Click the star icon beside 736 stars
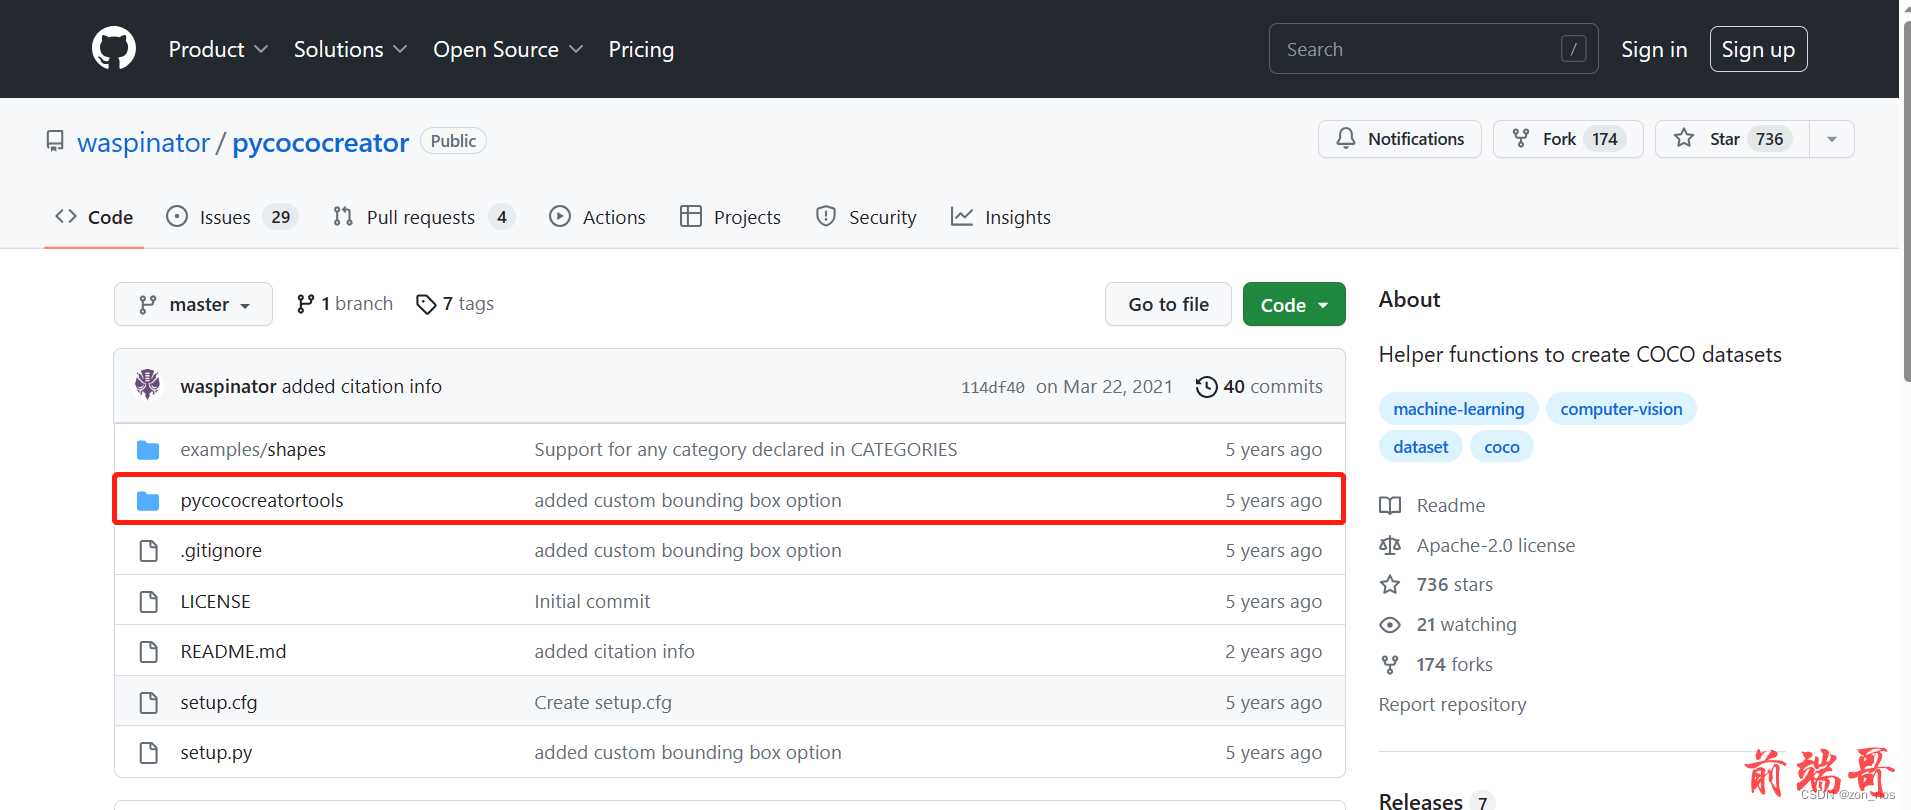 coord(1390,584)
